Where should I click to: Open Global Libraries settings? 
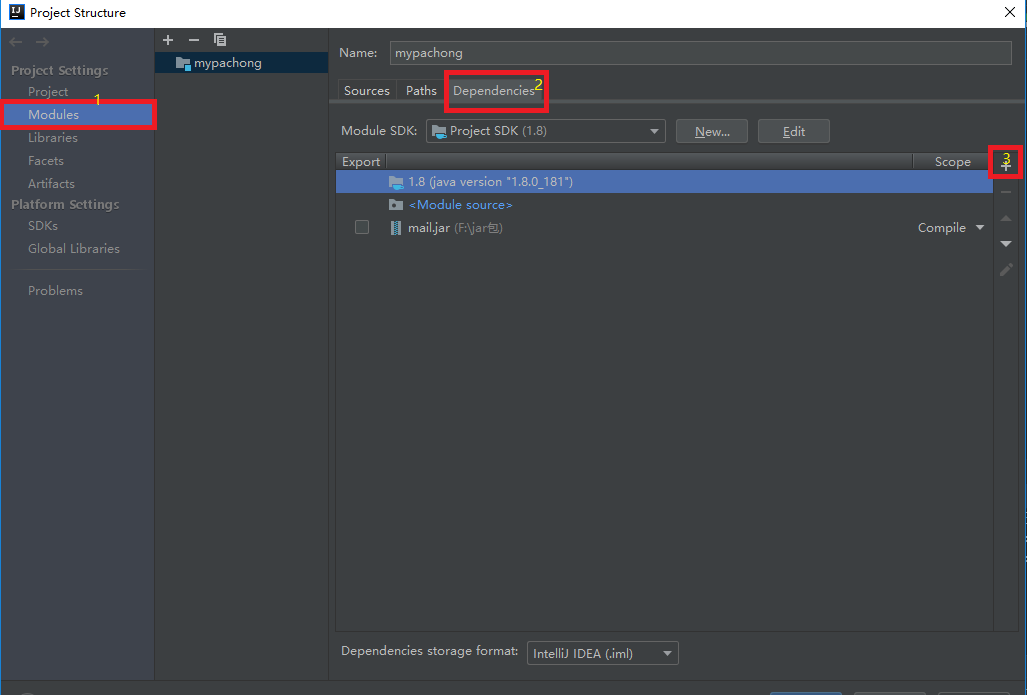pos(73,248)
